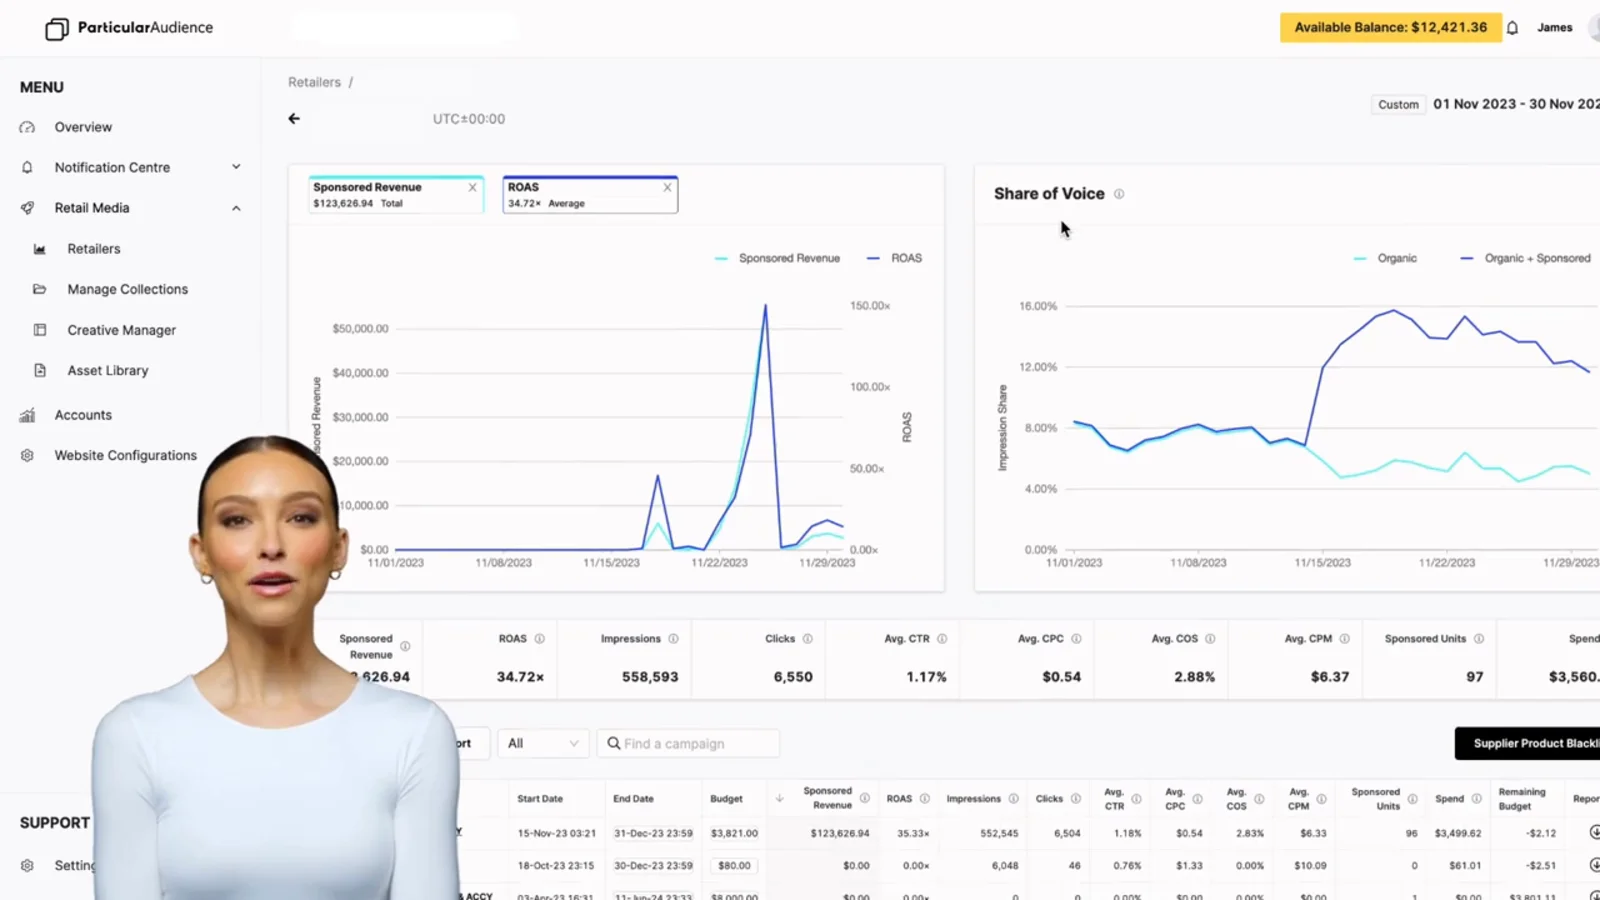Click the UTC±00:00 timezone label
Image resolution: width=1600 pixels, height=900 pixels.
tap(469, 119)
